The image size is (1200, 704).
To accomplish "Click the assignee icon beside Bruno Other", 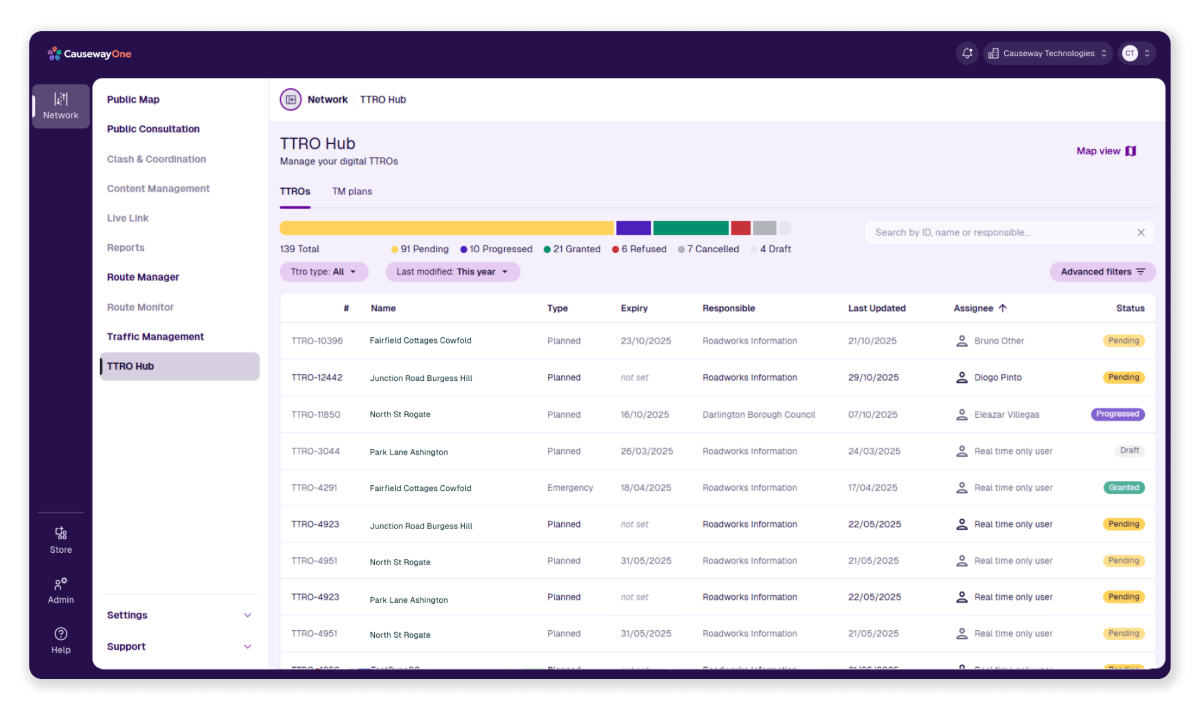I will pyautogui.click(x=961, y=340).
